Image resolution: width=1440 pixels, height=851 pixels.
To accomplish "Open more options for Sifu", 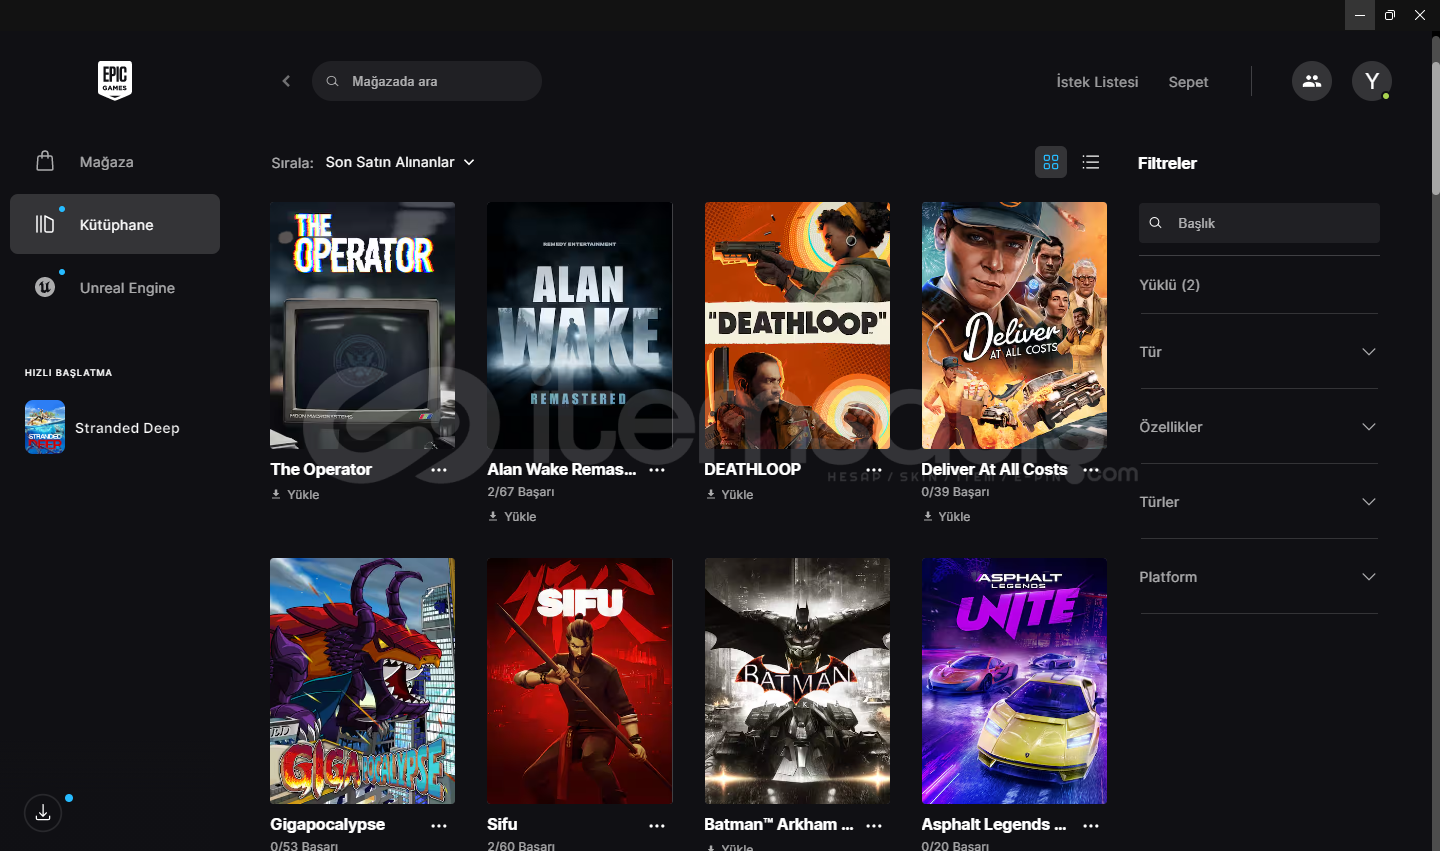I will pyautogui.click(x=657, y=826).
